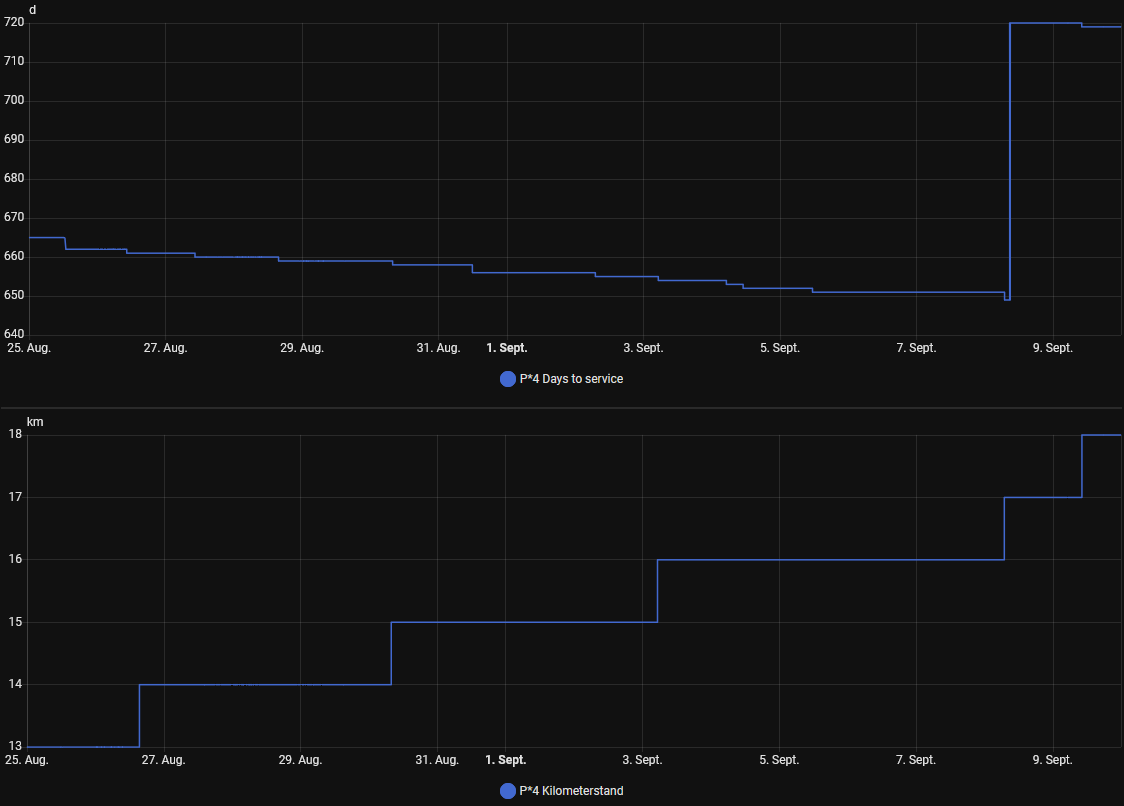
Task: Click the blue Kilometerstand legend dot
Action: [x=508, y=791]
